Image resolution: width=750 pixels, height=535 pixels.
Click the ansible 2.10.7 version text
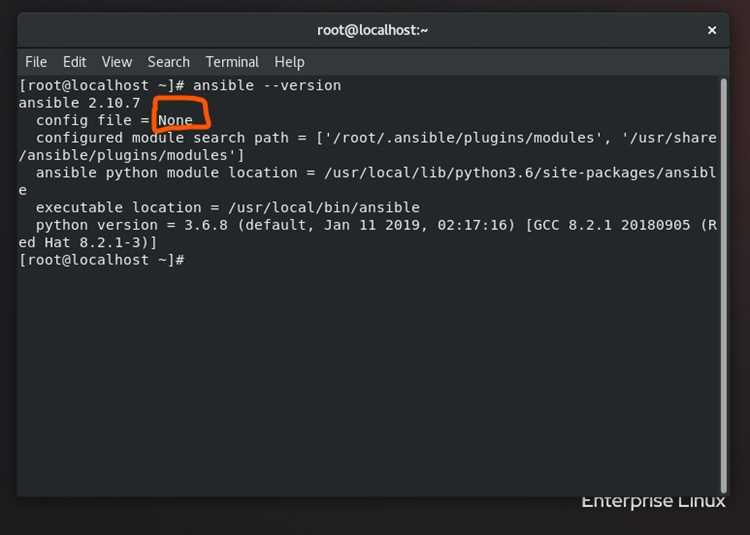click(x=79, y=103)
